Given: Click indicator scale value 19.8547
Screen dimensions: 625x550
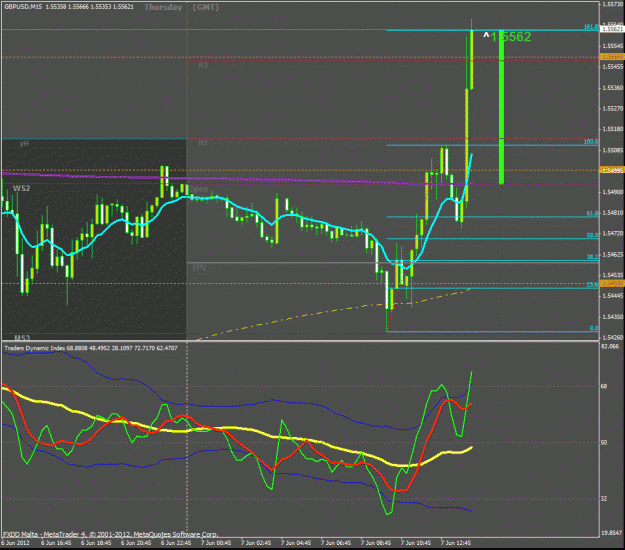Looking at the screenshot, I should 611,533.
